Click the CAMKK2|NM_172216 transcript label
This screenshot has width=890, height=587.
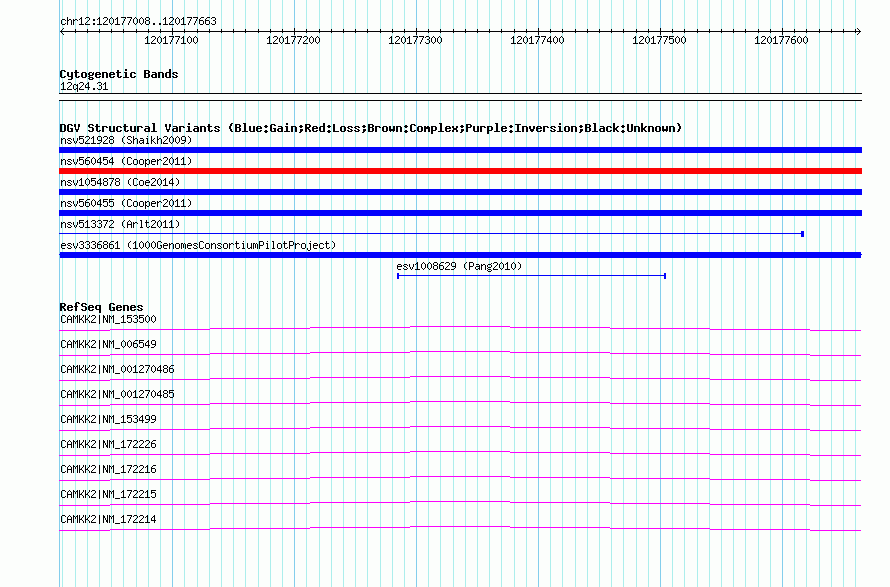coord(108,469)
